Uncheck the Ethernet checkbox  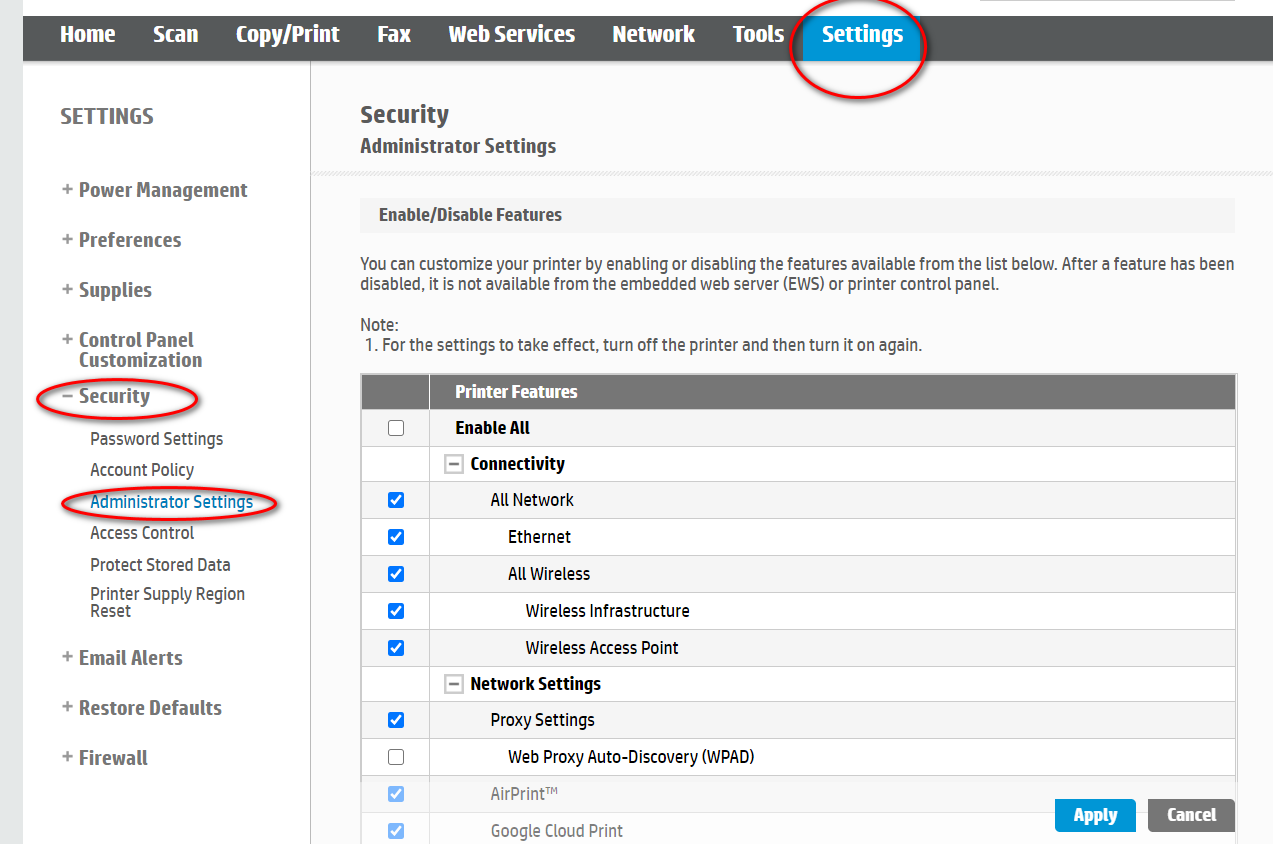tap(396, 537)
